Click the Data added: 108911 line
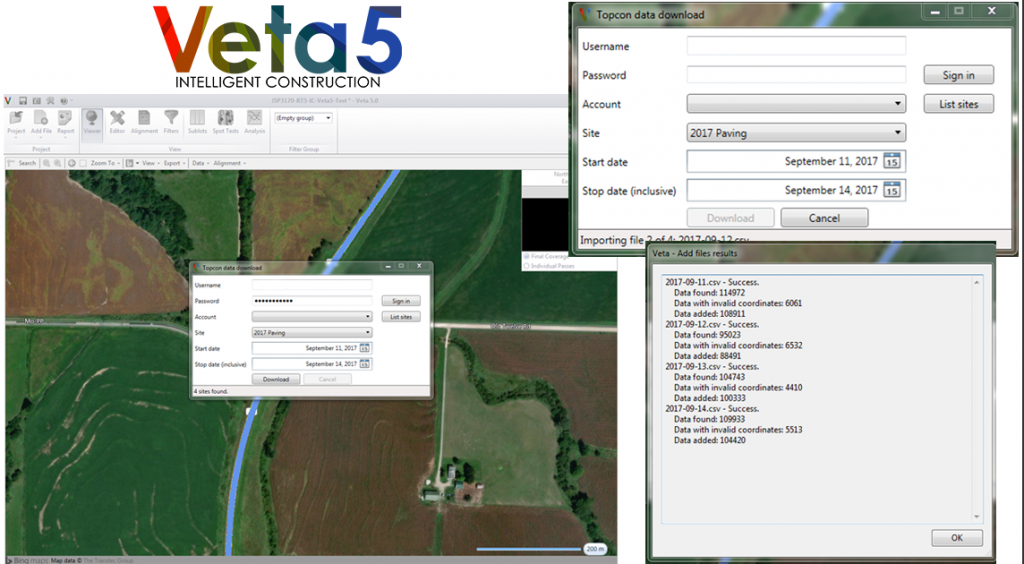This screenshot has height=564, width=1024. click(709, 314)
